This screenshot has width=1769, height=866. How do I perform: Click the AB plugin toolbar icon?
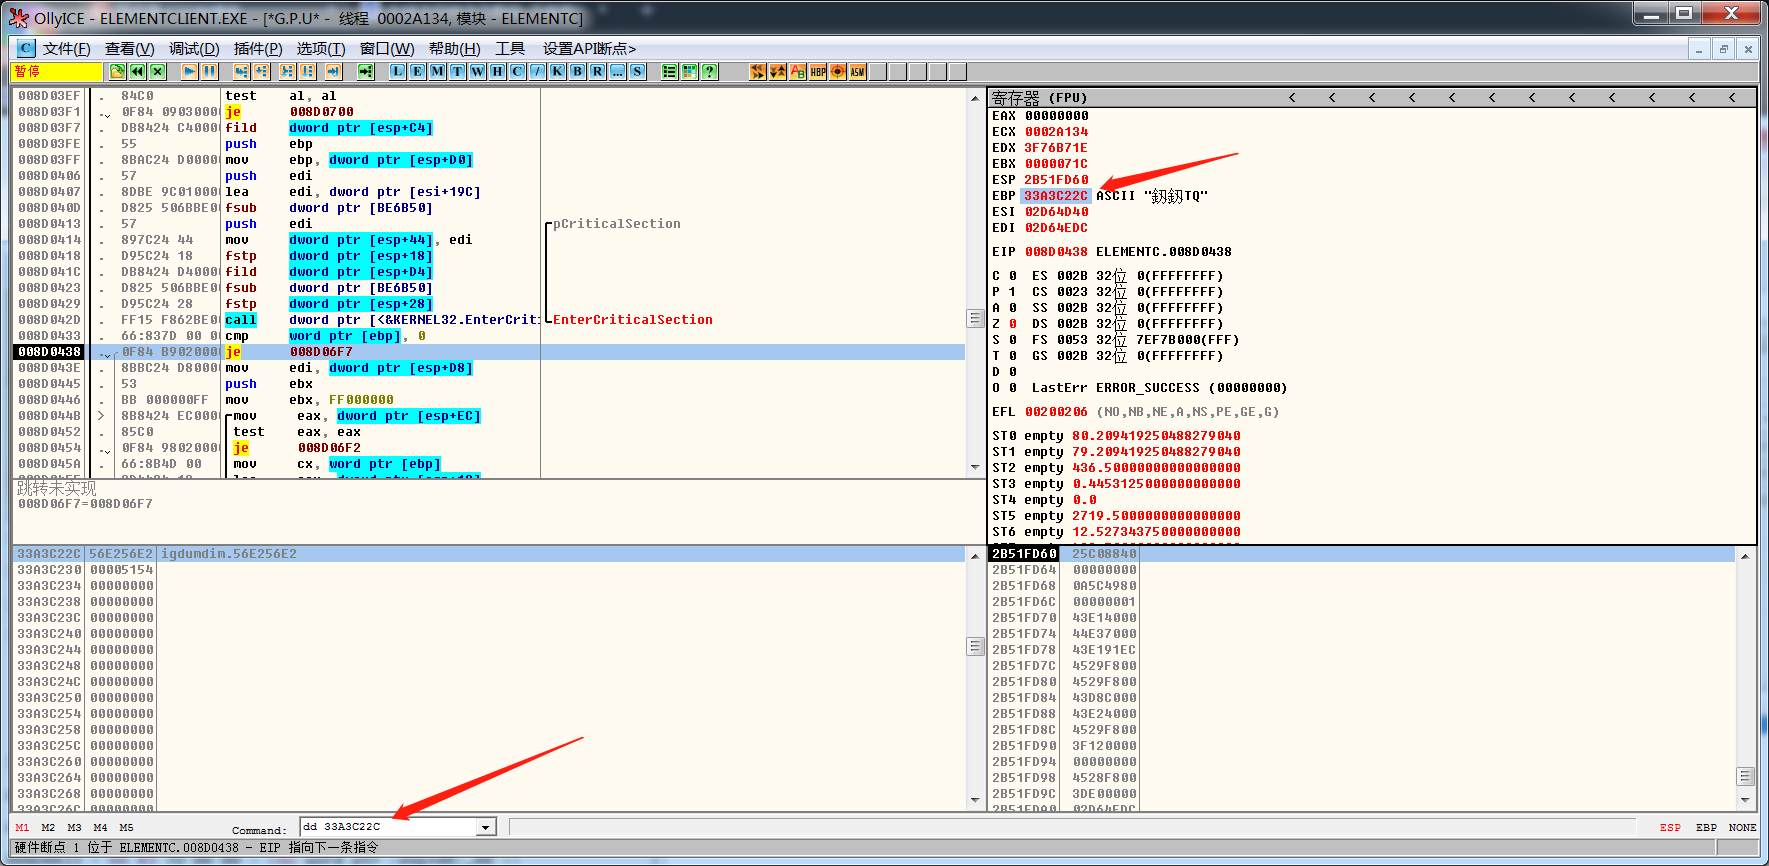click(798, 71)
